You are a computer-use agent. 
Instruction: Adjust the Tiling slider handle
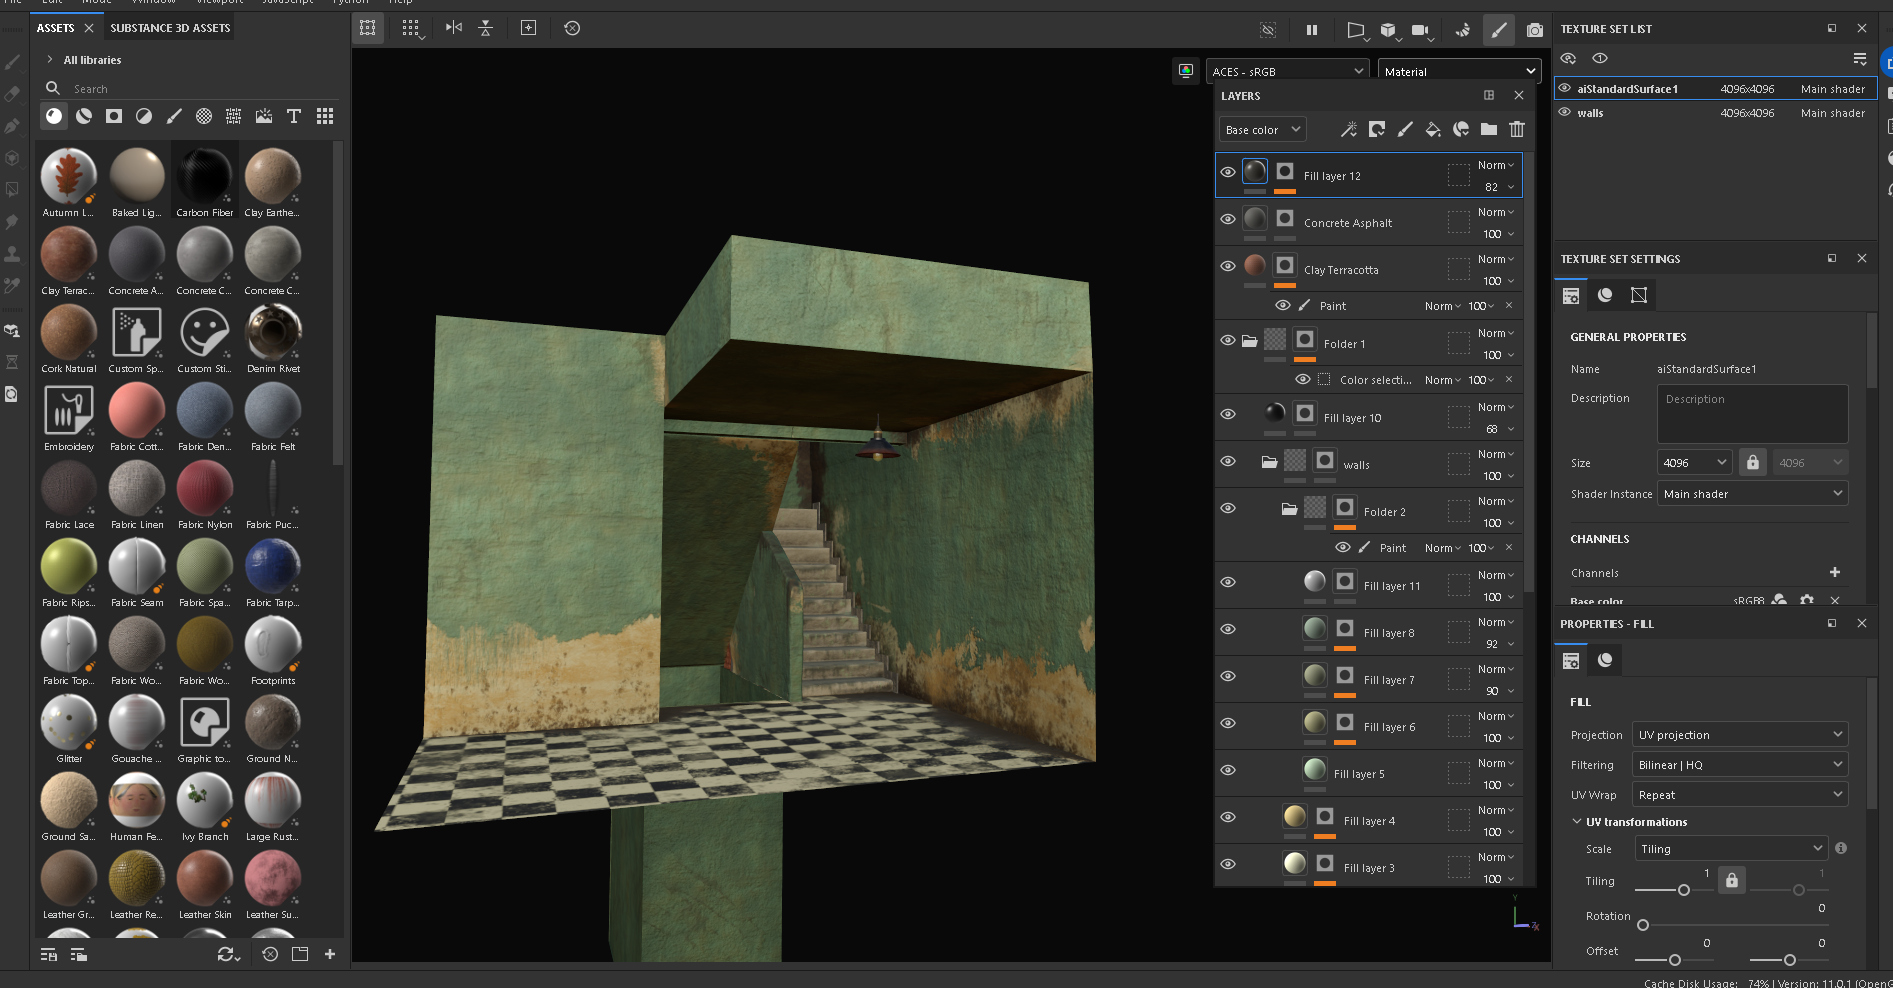(1684, 890)
